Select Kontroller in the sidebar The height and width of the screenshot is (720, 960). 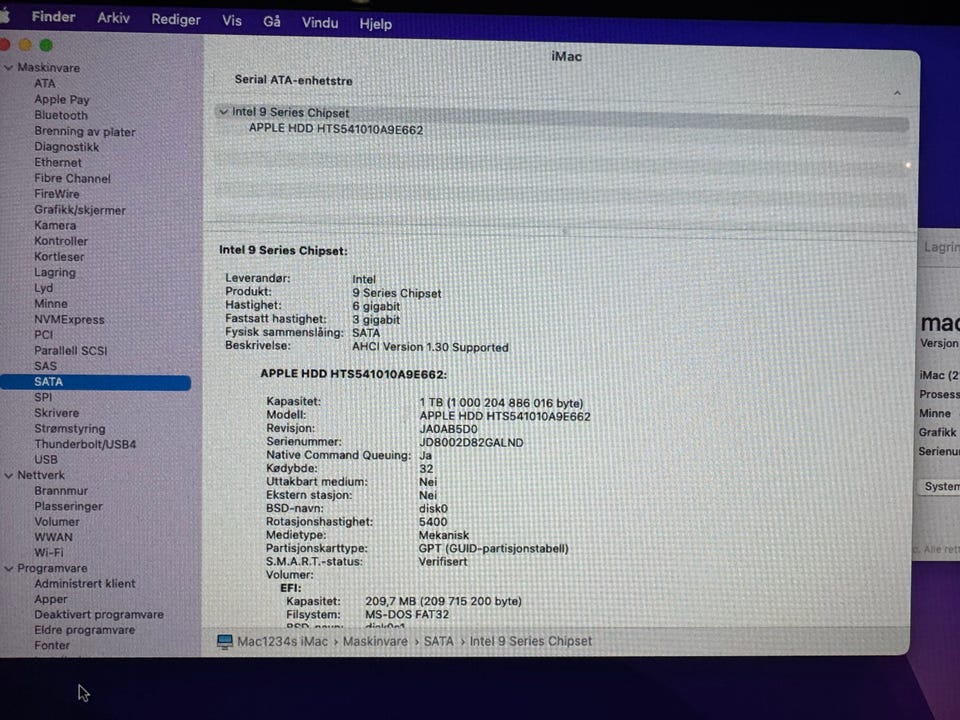coord(61,241)
